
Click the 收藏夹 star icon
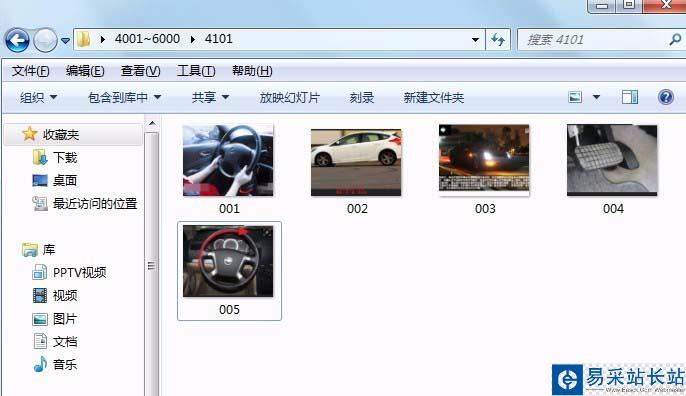tap(29, 134)
